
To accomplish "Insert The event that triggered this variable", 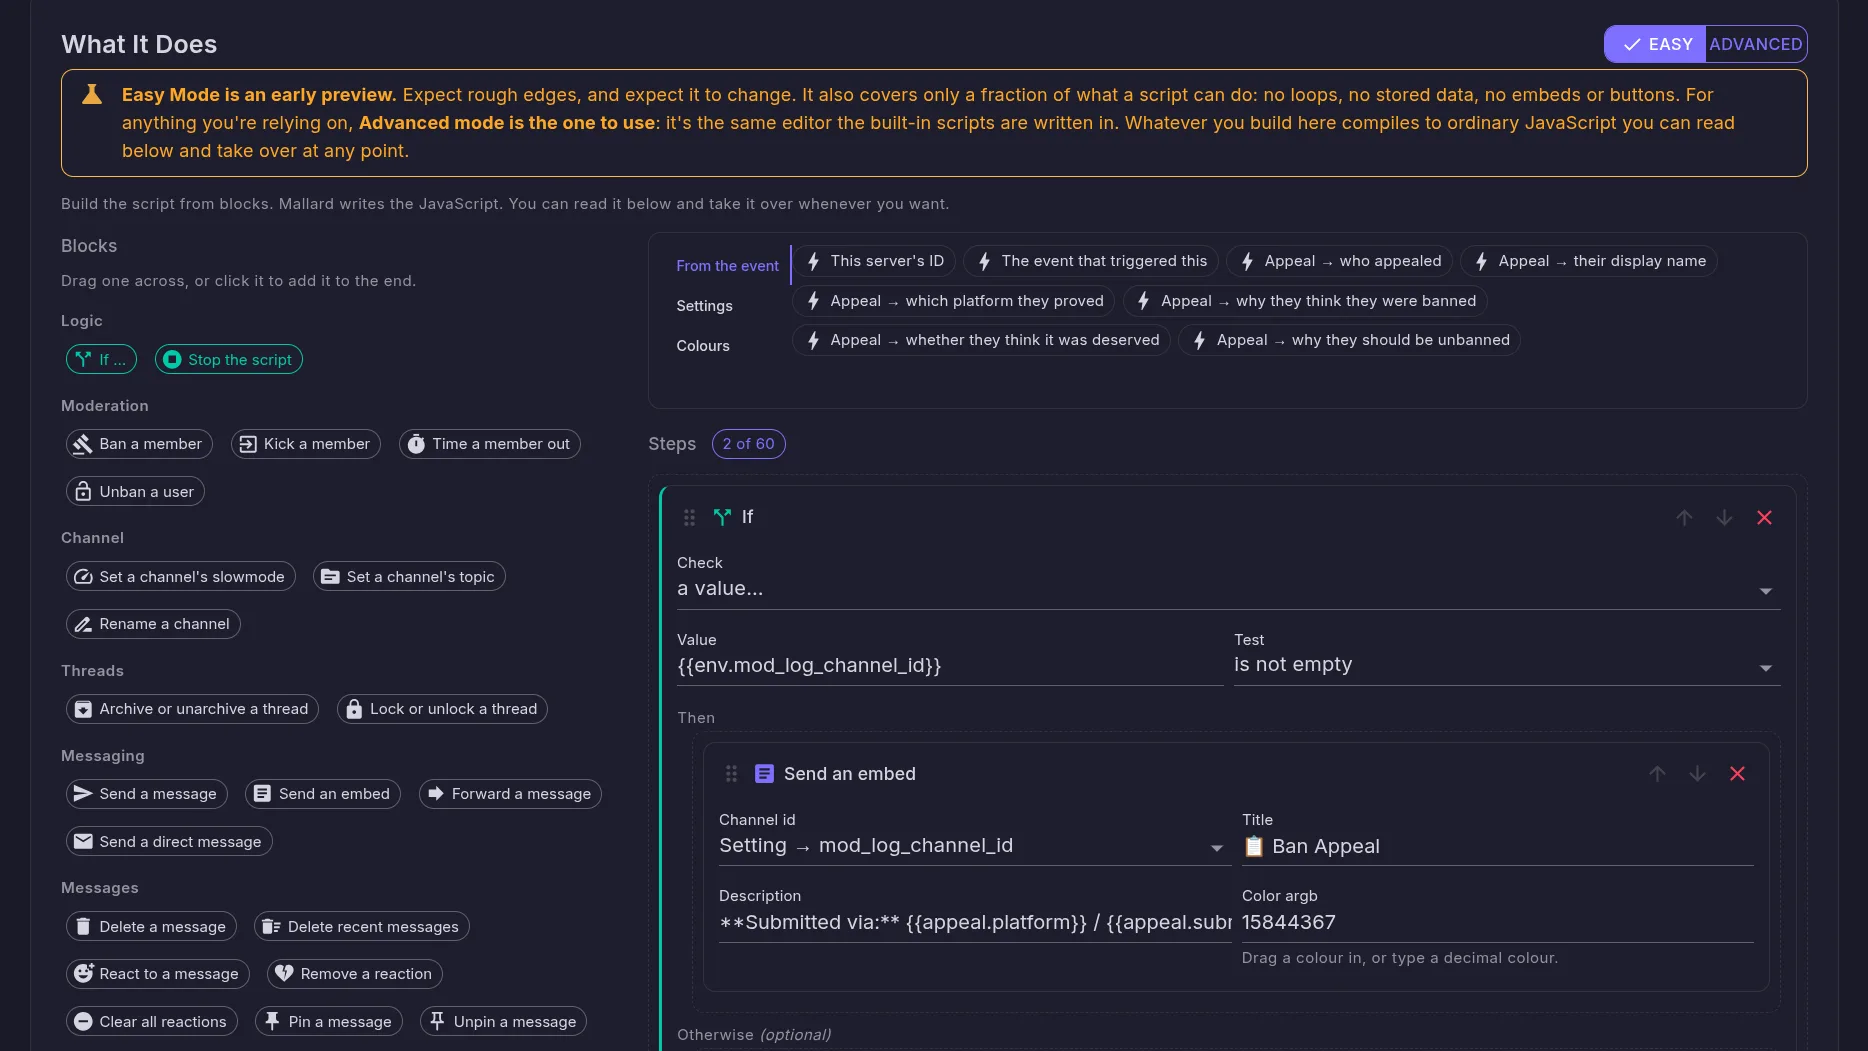I will (x=1091, y=261).
